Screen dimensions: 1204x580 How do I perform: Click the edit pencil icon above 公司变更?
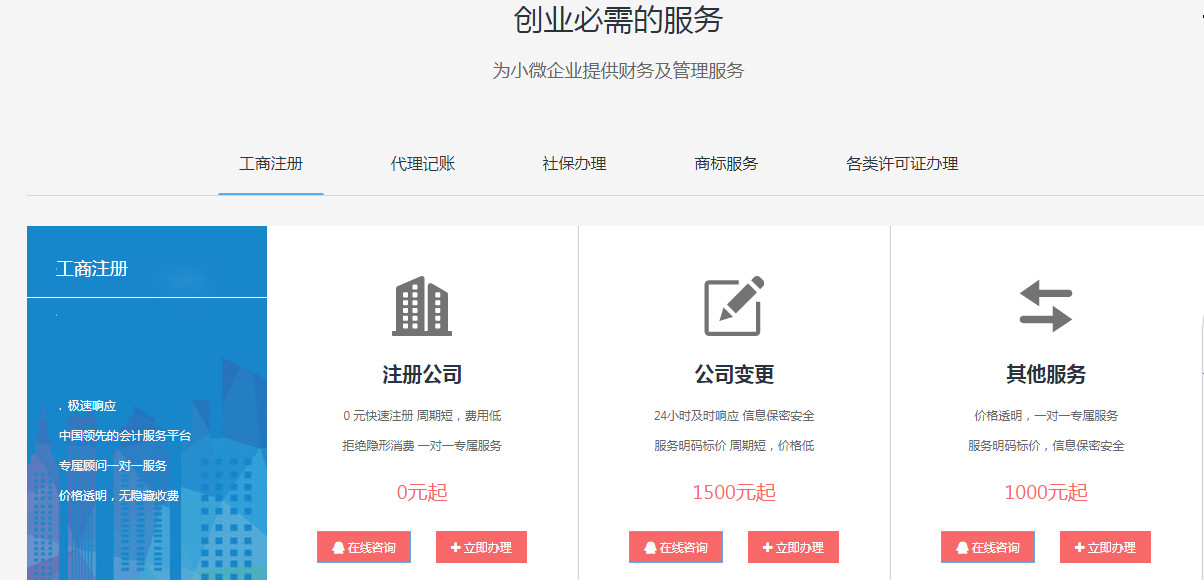tap(734, 305)
